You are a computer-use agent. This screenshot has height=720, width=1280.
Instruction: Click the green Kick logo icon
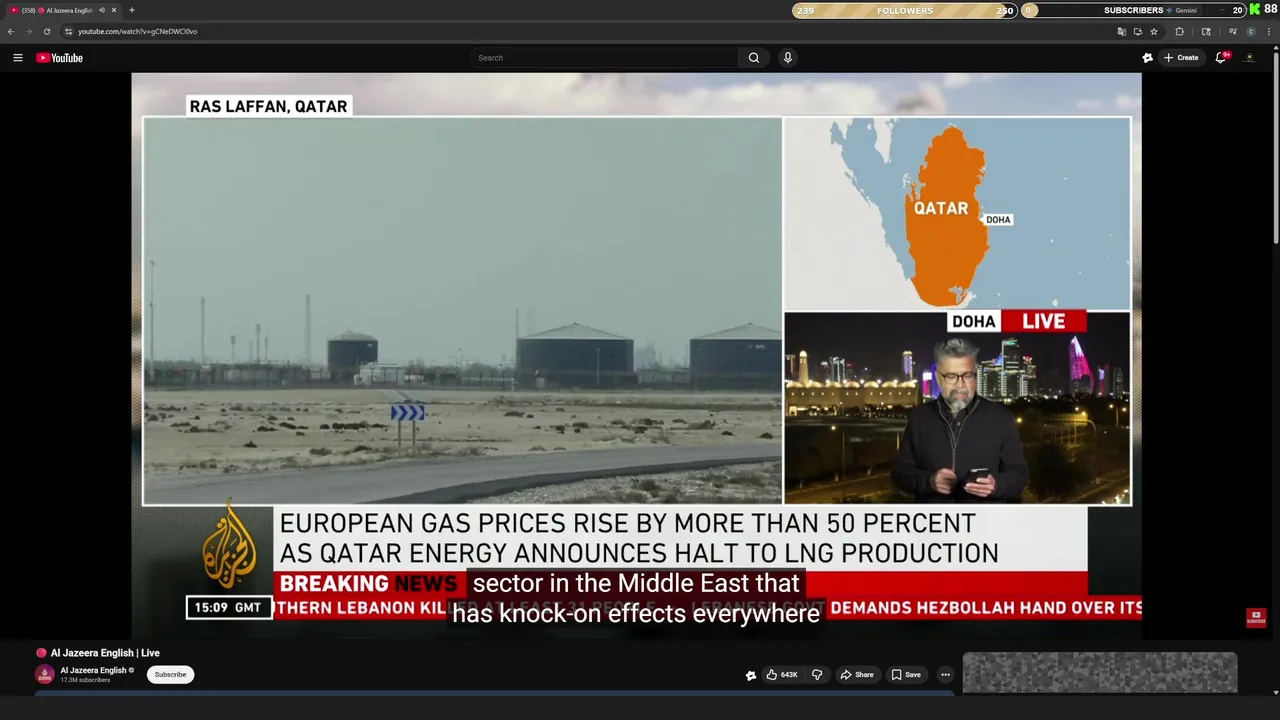click(1255, 10)
